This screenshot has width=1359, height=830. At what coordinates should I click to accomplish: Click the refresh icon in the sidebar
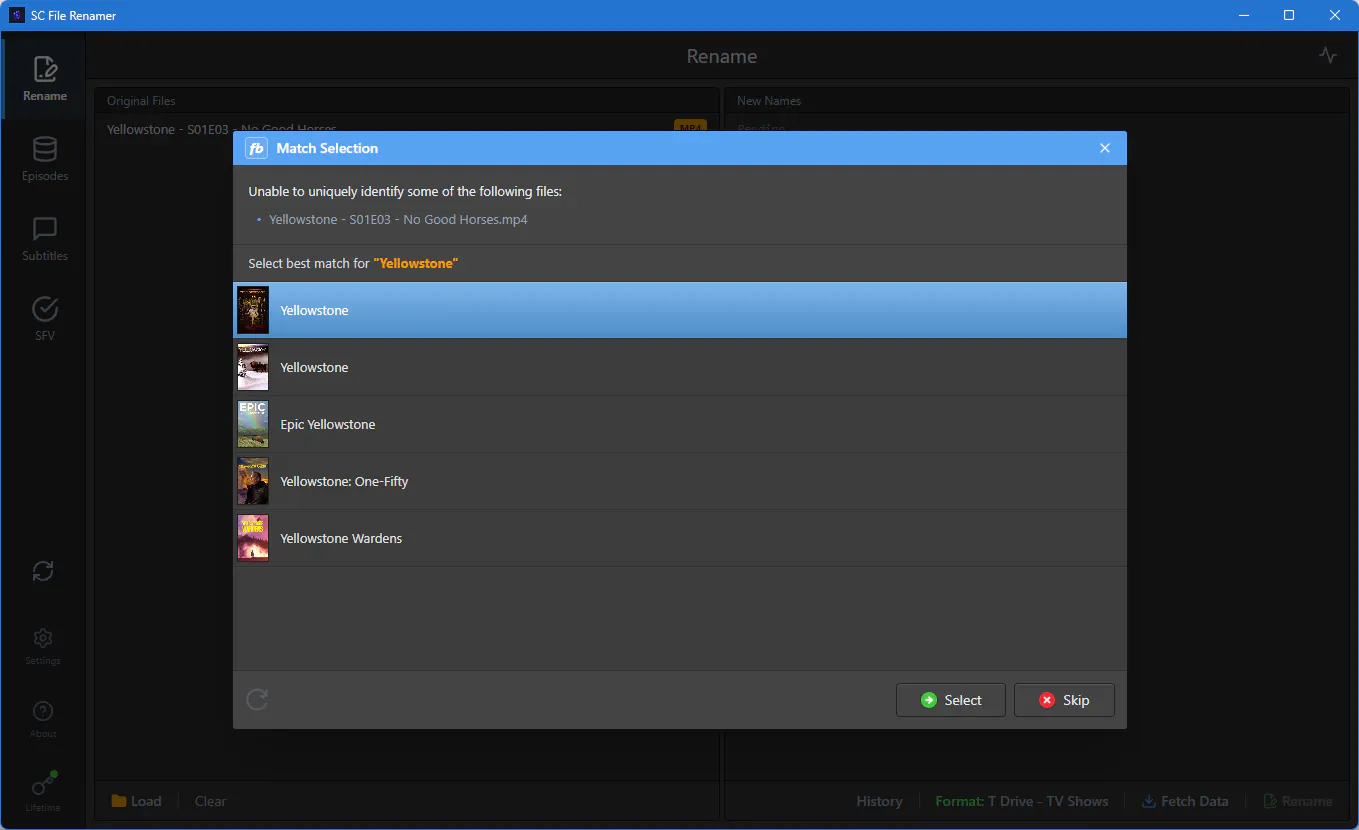43,571
